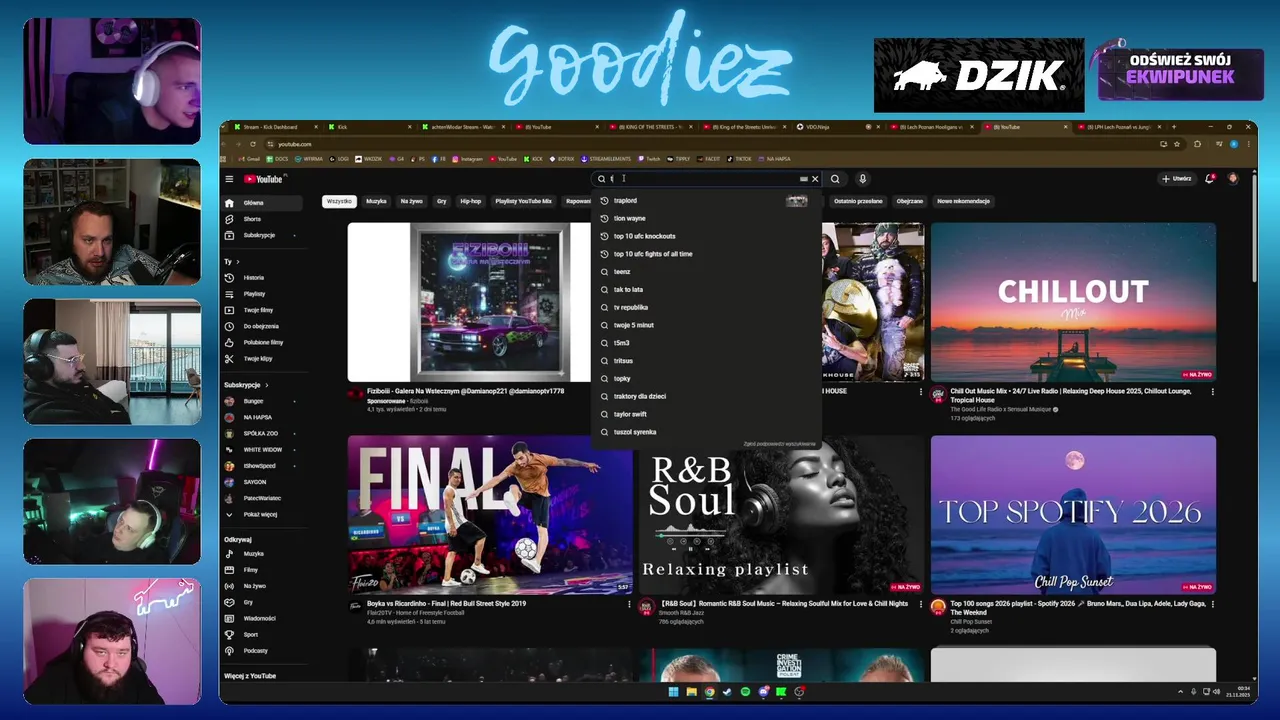Select the Gry filter chip
Image resolution: width=1280 pixels, height=720 pixels.
pos(442,201)
